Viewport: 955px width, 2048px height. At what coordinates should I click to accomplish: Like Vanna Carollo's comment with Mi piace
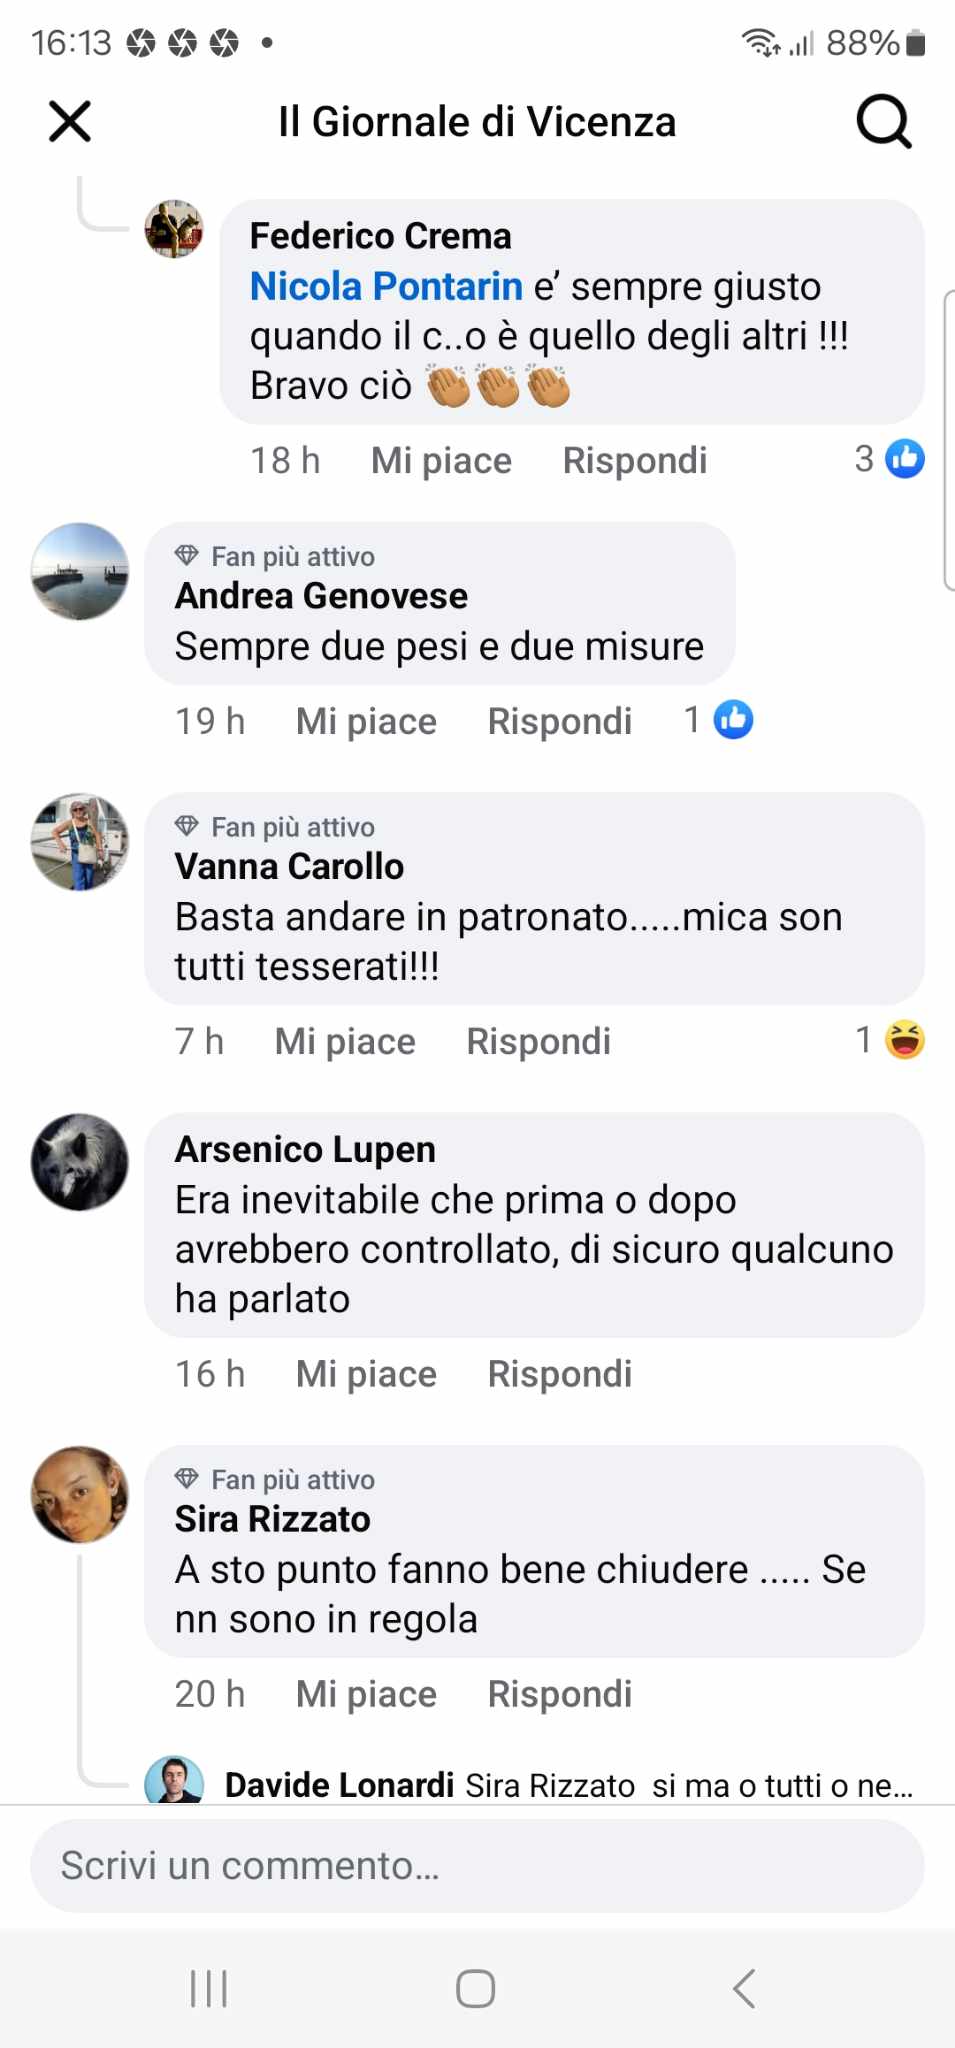345,1041
